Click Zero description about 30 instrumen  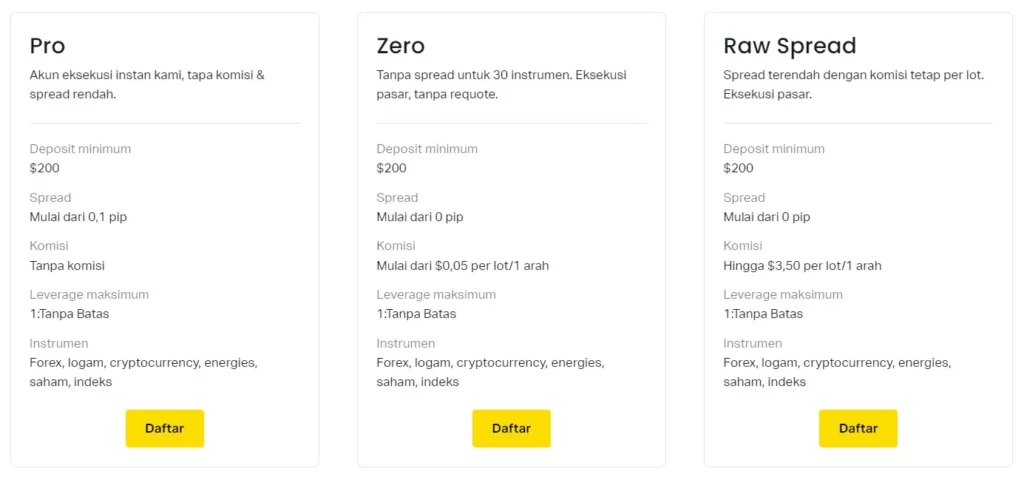502,84
